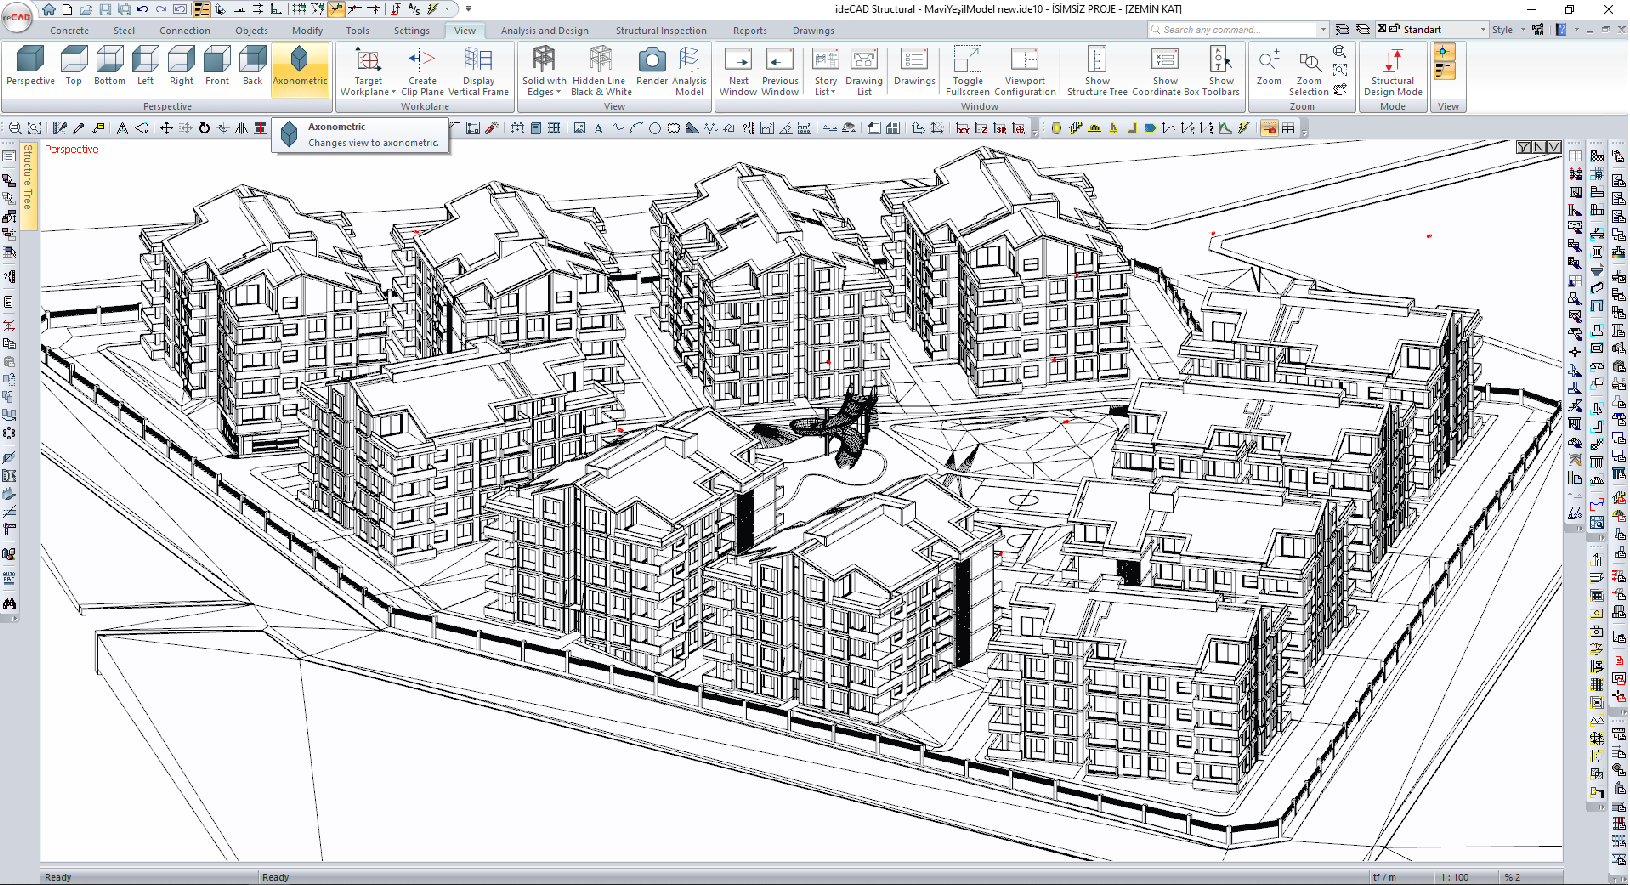This screenshot has height=885, width=1630.
Task: Click the Zoom tool
Action: pos(1269,66)
